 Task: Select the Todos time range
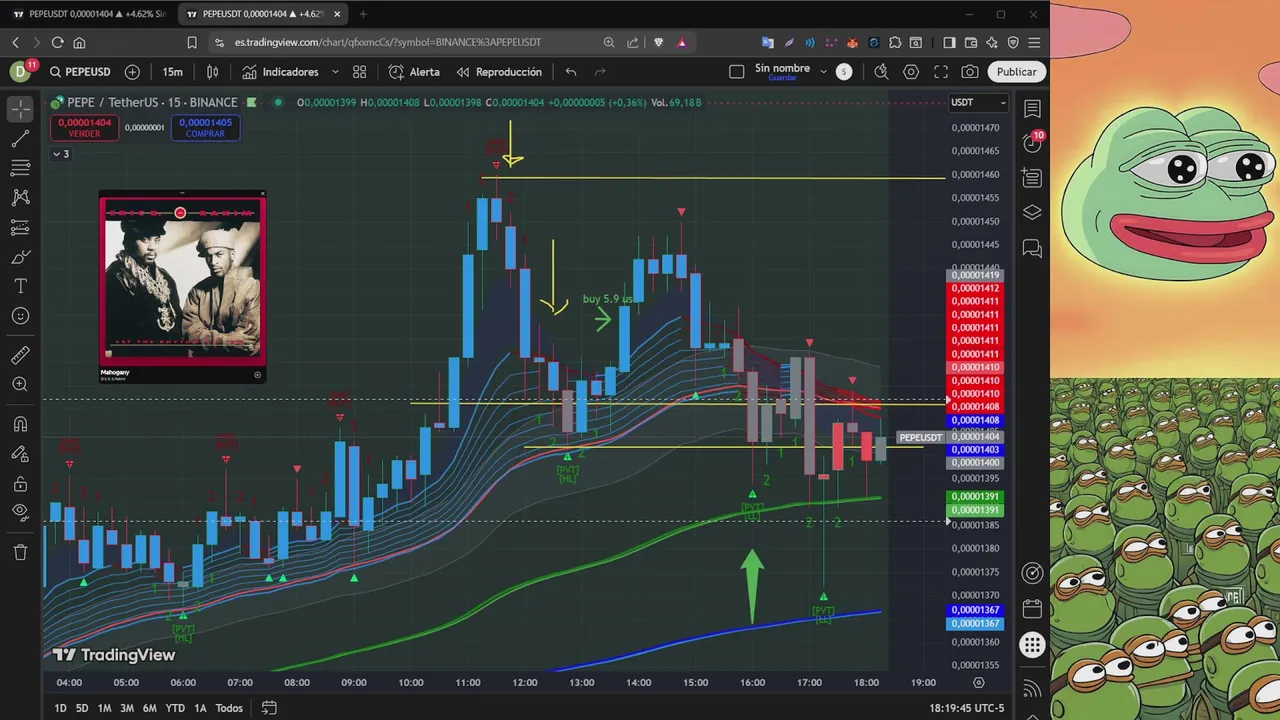(x=229, y=708)
